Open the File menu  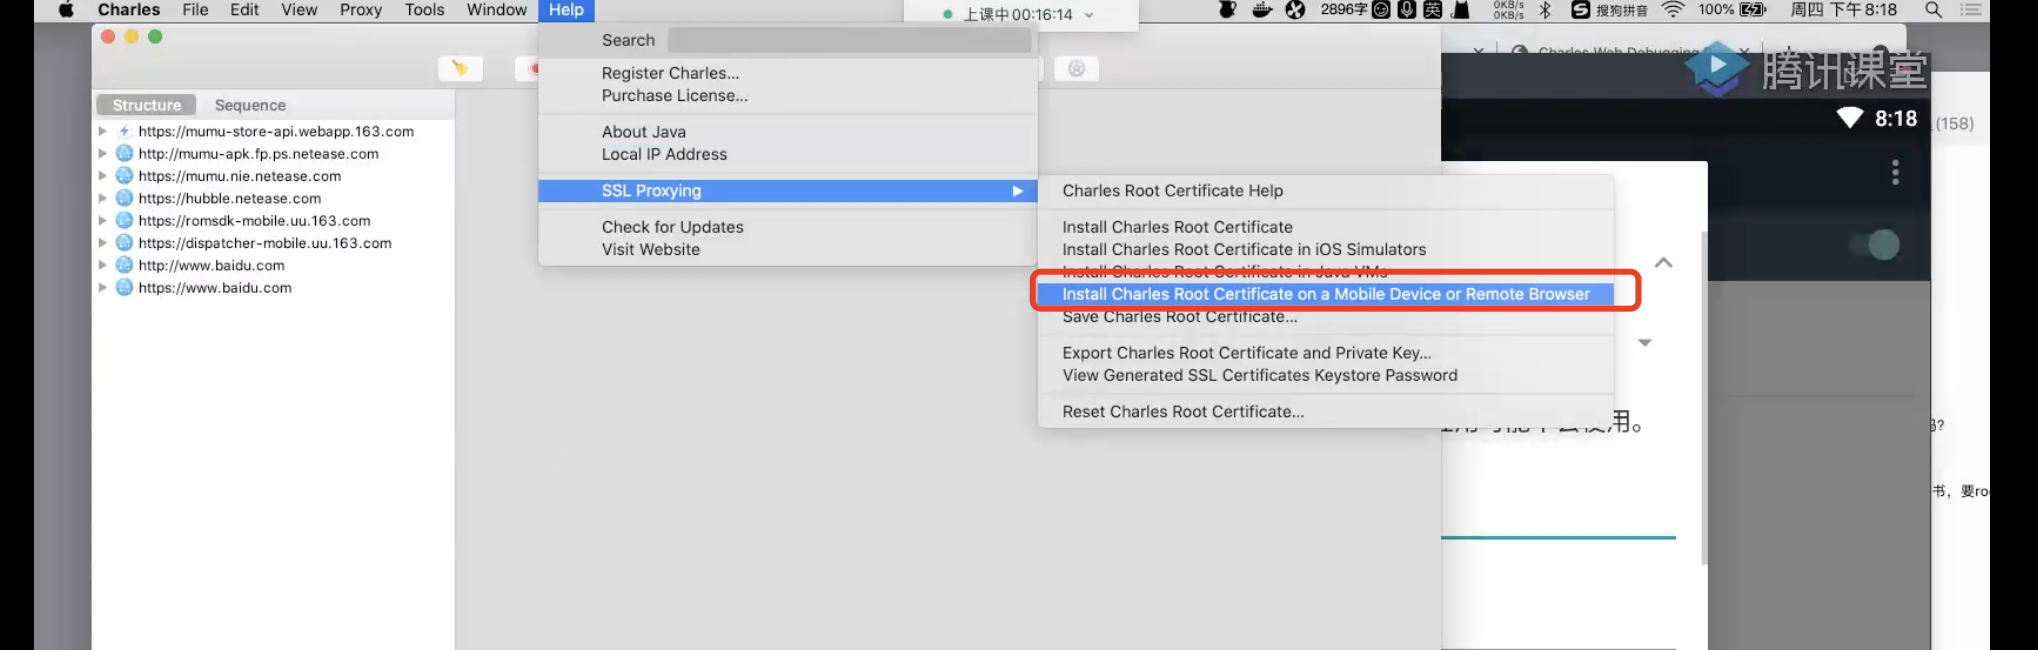click(x=195, y=10)
